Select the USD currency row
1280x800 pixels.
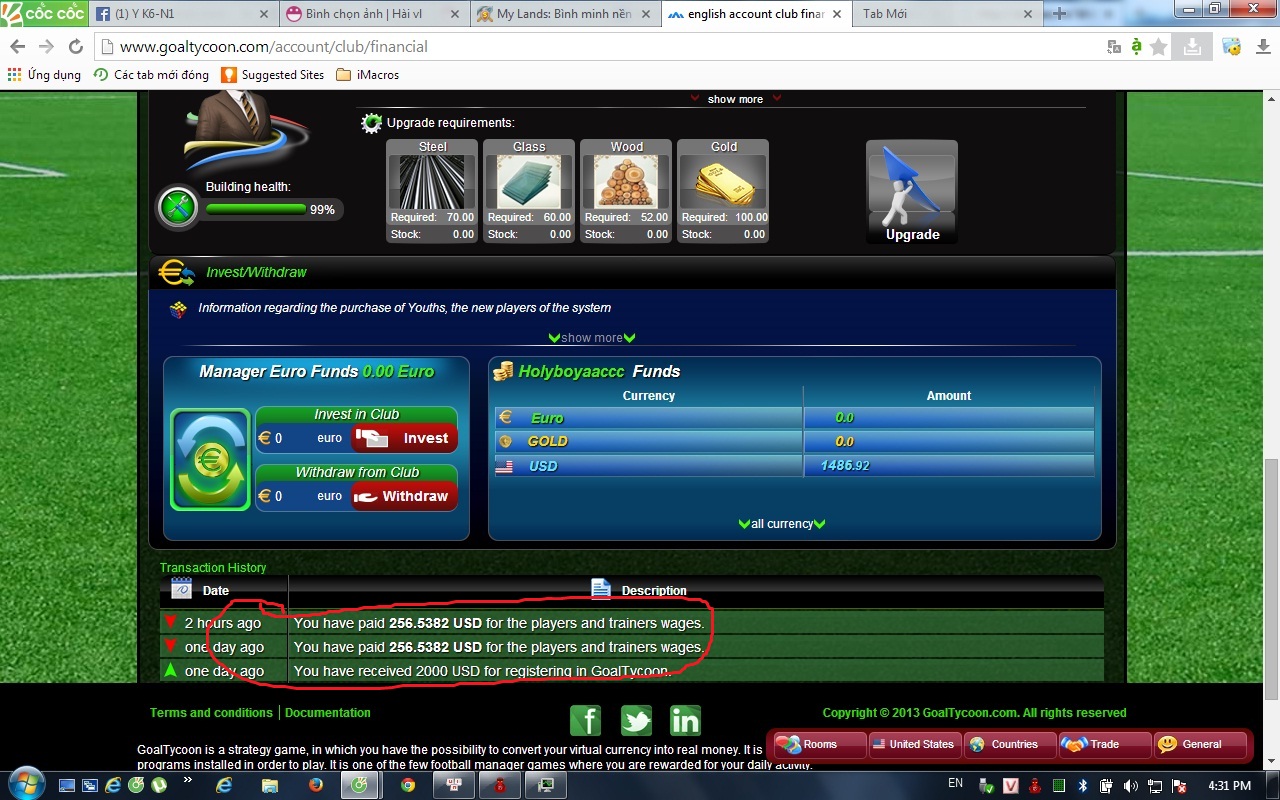(x=794, y=466)
